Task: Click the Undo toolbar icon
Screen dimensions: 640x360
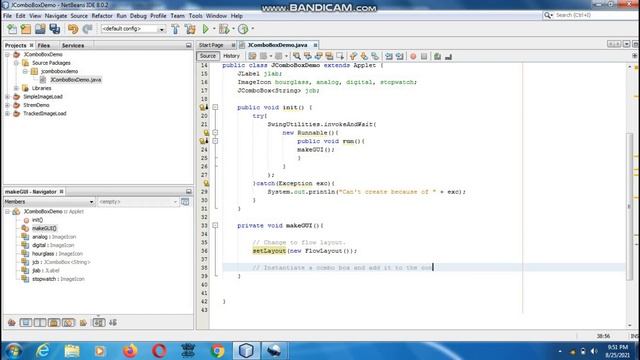Action: [x=73, y=29]
